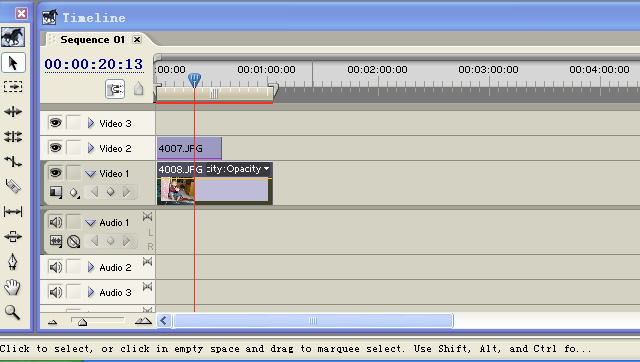Select the Slip tool

(x=13, y=211)
